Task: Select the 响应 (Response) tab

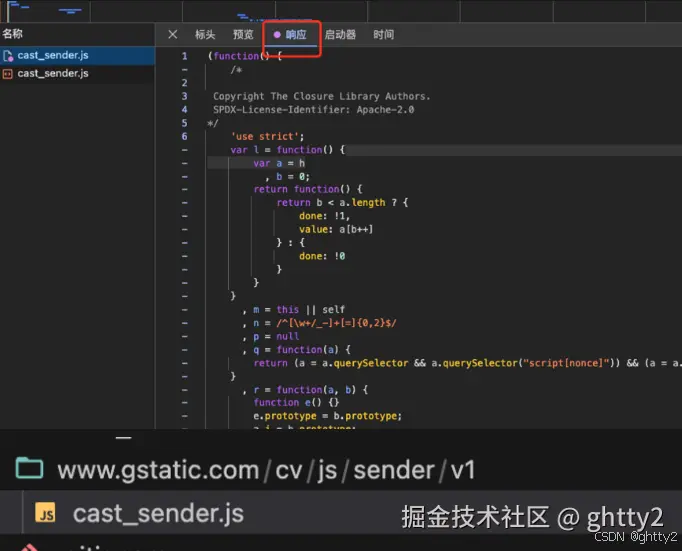Action: [290, 35]
